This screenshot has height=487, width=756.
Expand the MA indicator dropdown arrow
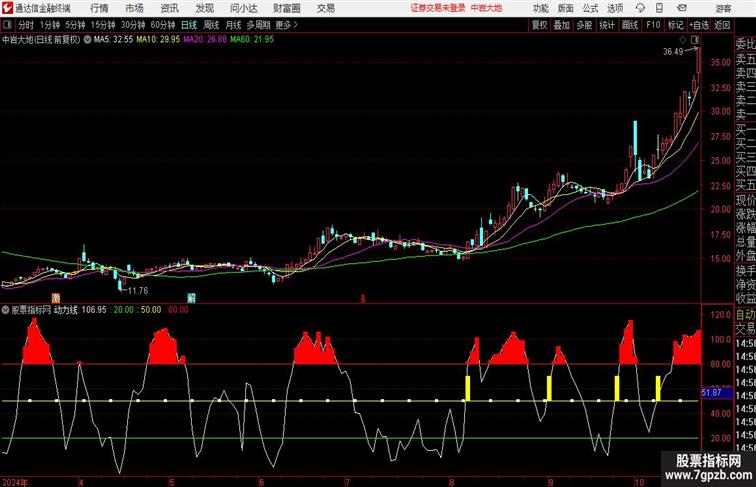(87, 40)
